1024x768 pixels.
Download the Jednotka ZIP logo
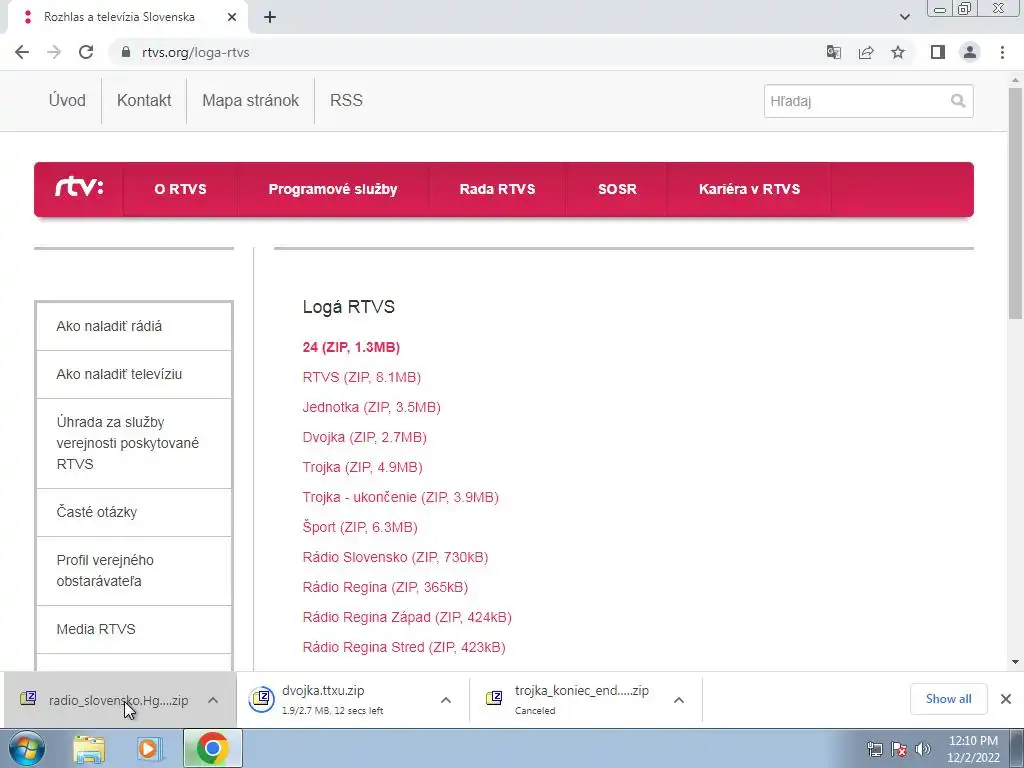372,408
